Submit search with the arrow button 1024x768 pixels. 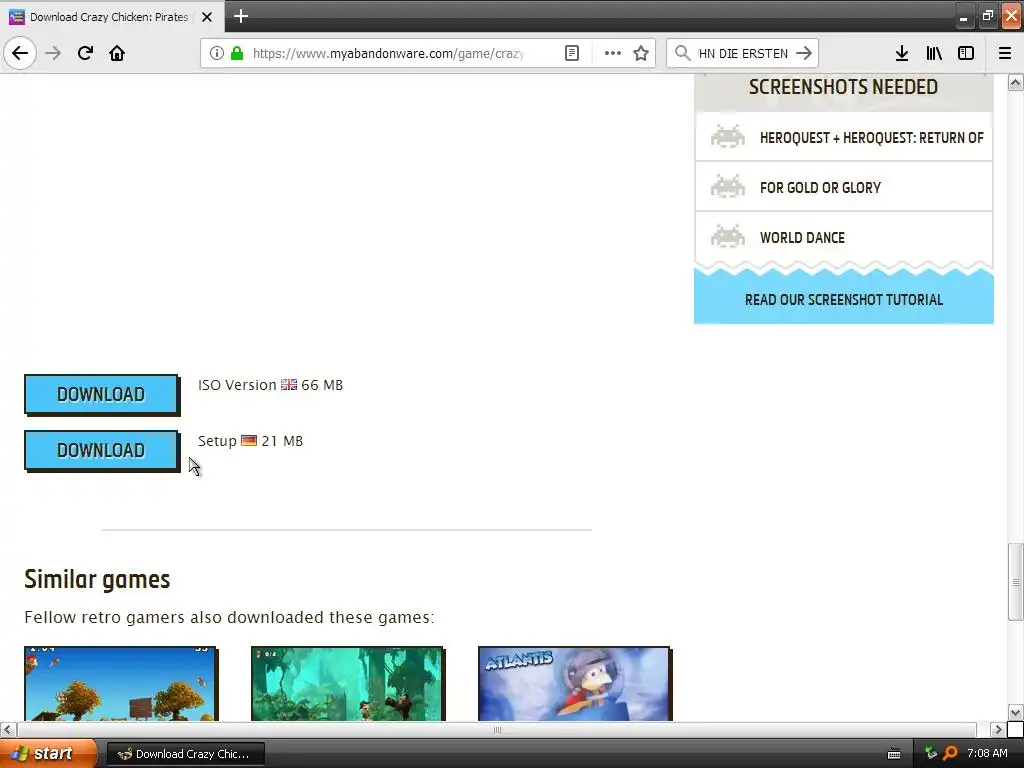pos(805,53)
